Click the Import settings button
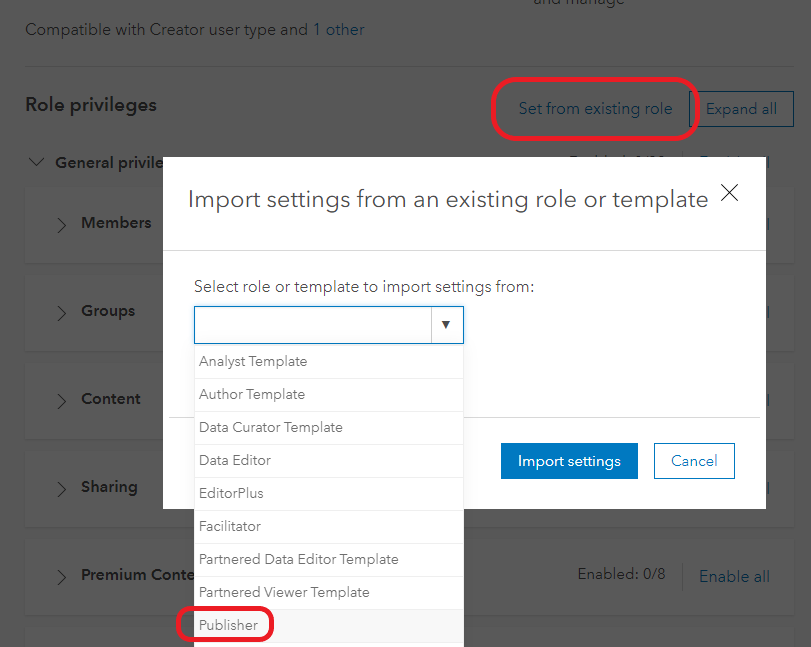The height and width of the screenshot is (647, 811). (569, 461)
